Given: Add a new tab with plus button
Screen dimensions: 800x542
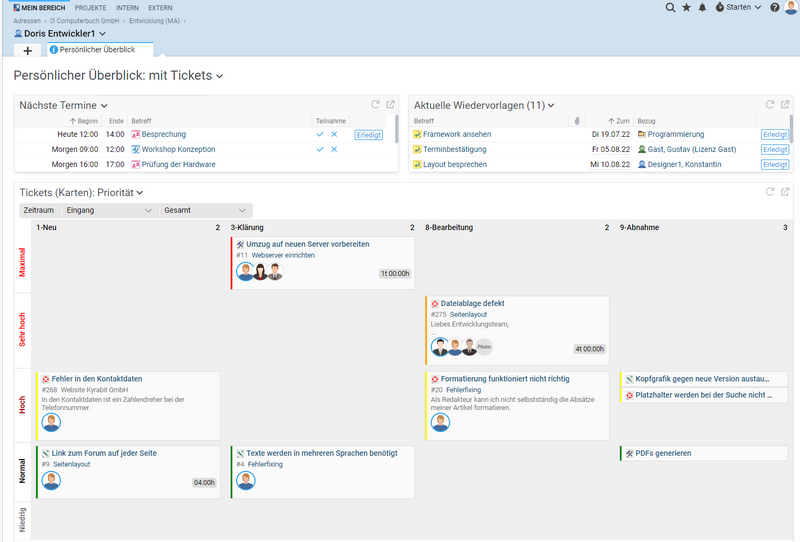Looking at the screenshot, I should point(28,51).
